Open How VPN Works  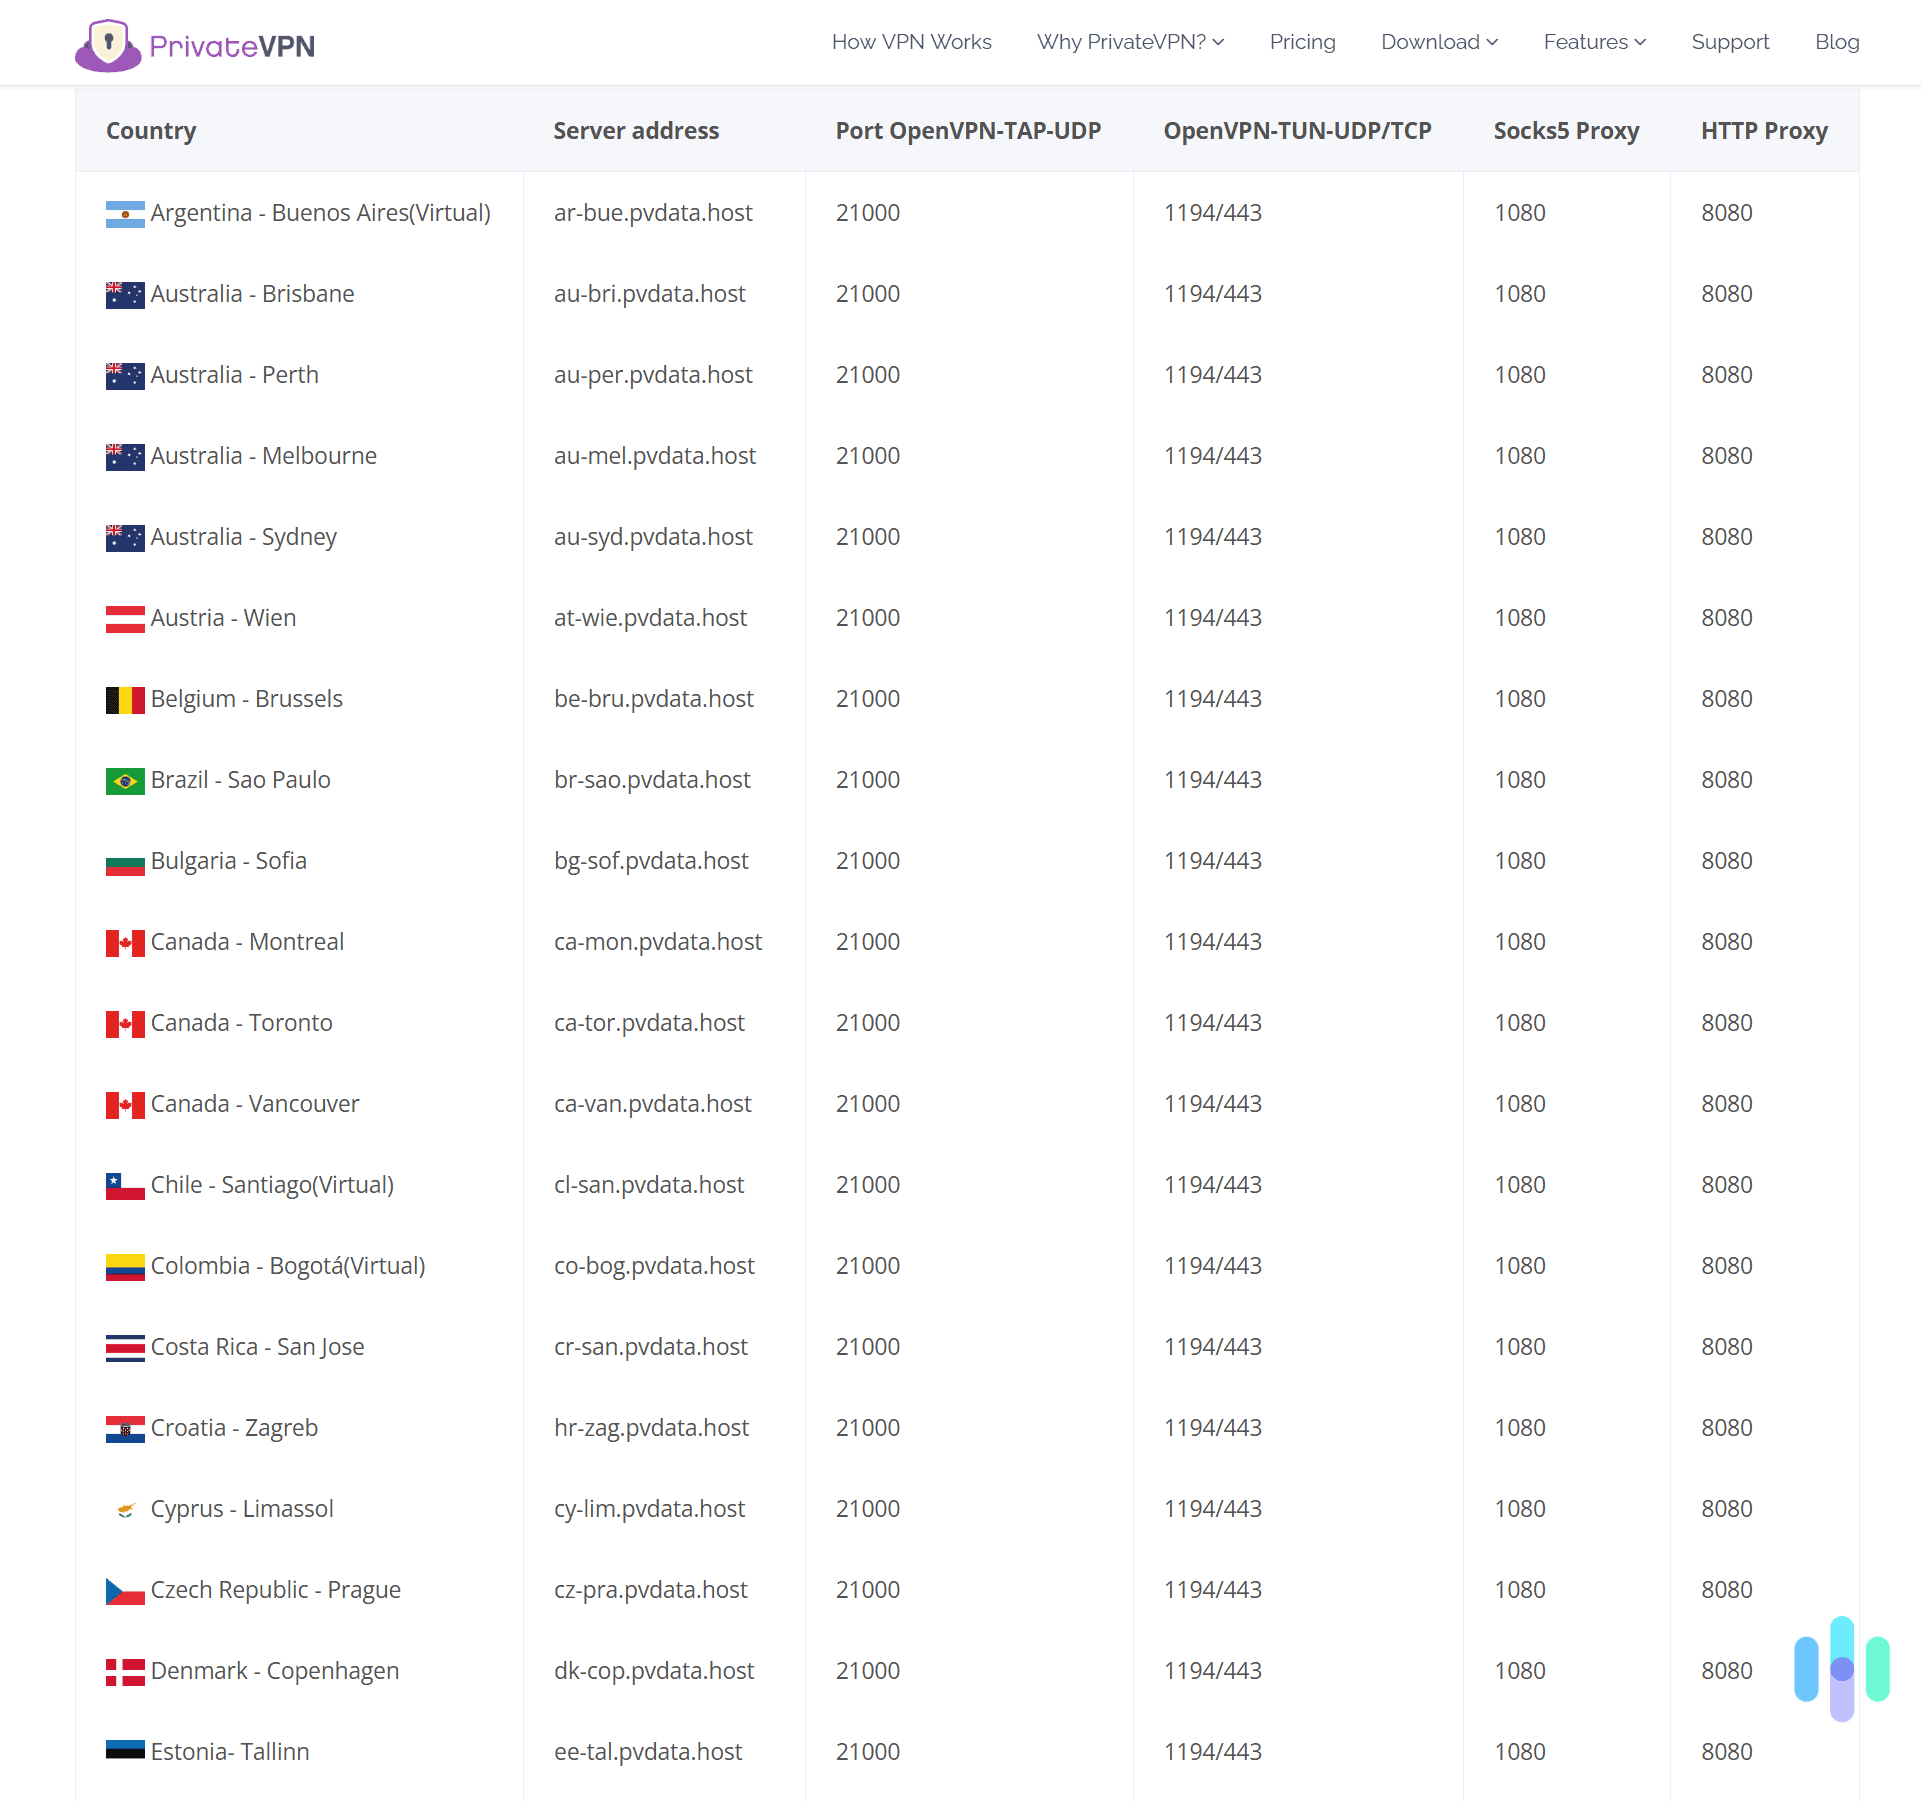point(911,42)
